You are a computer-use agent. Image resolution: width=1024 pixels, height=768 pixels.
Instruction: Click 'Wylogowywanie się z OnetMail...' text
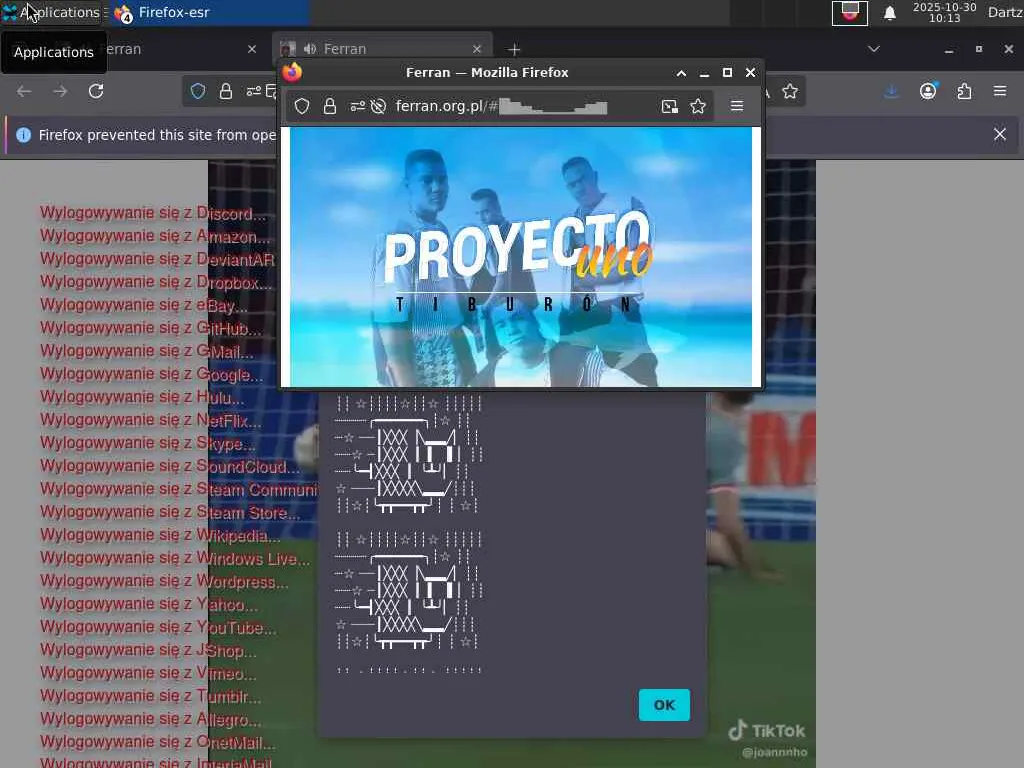pyautogui.click(x=157, y=743)
